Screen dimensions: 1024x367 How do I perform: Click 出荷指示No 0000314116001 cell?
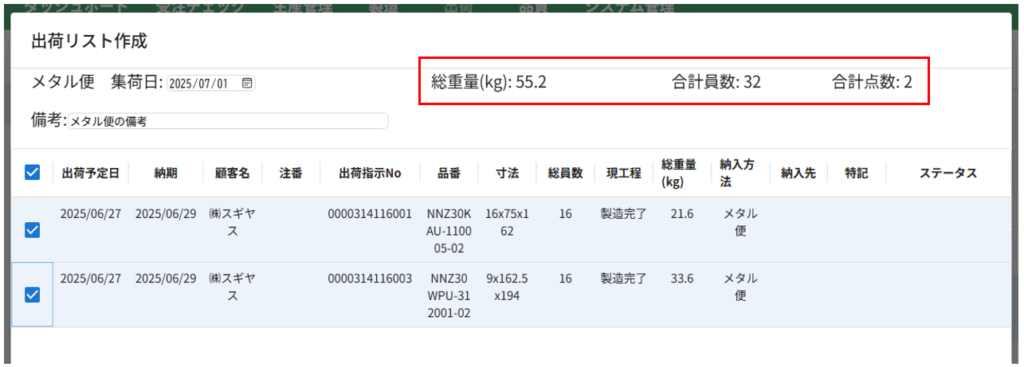(x=370, y=214)
